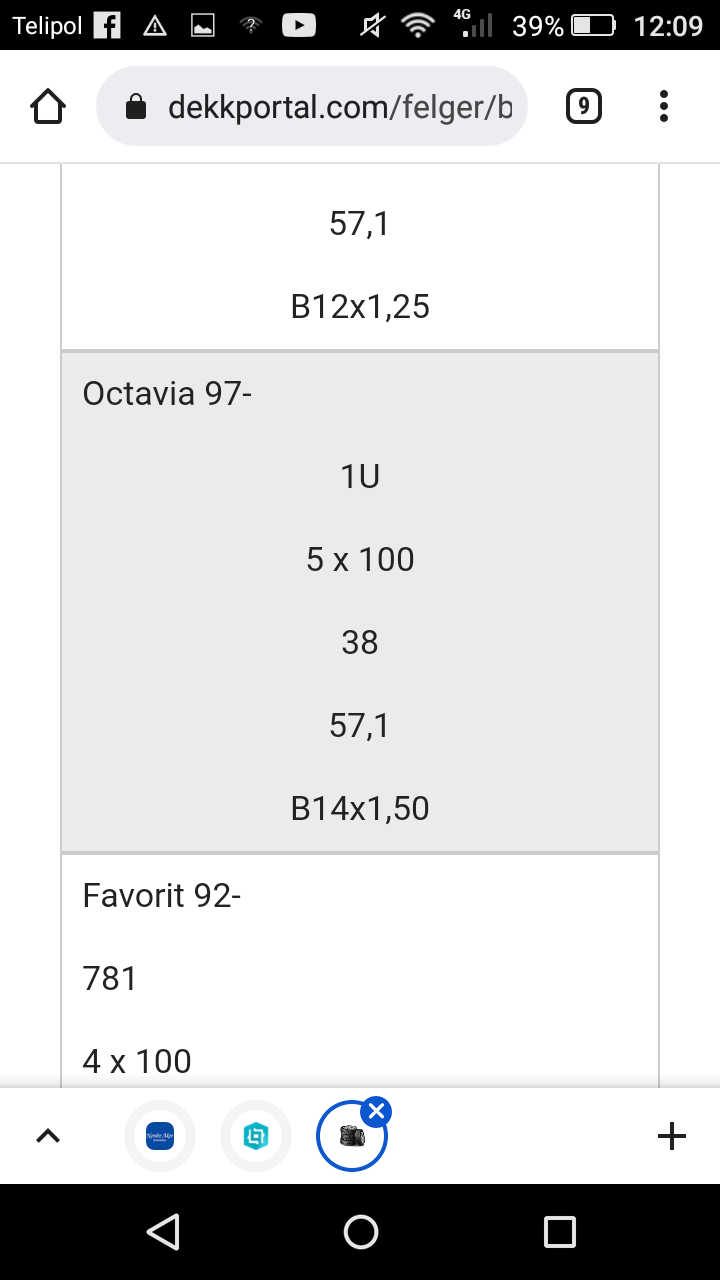Click the padlock site security icon
Screen dimensions: 720x1280
click(x=136, y=107)
